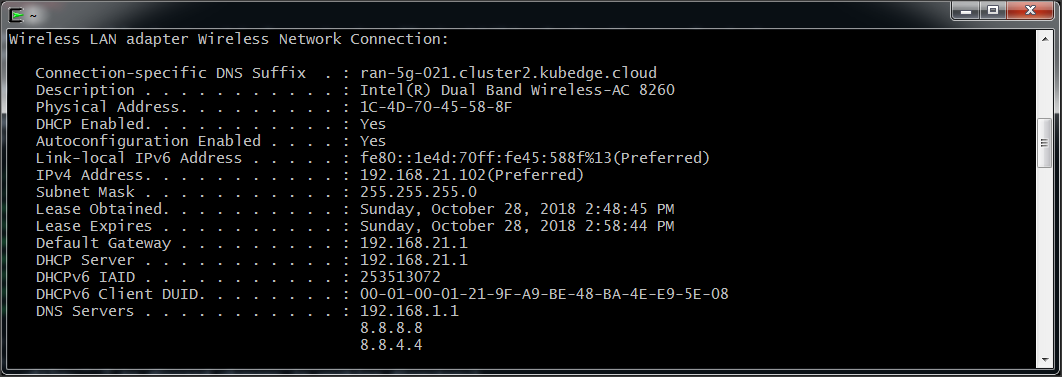Click the DNS server entry 8.8.4.4
1062x377 pixels.
point(391,345)
